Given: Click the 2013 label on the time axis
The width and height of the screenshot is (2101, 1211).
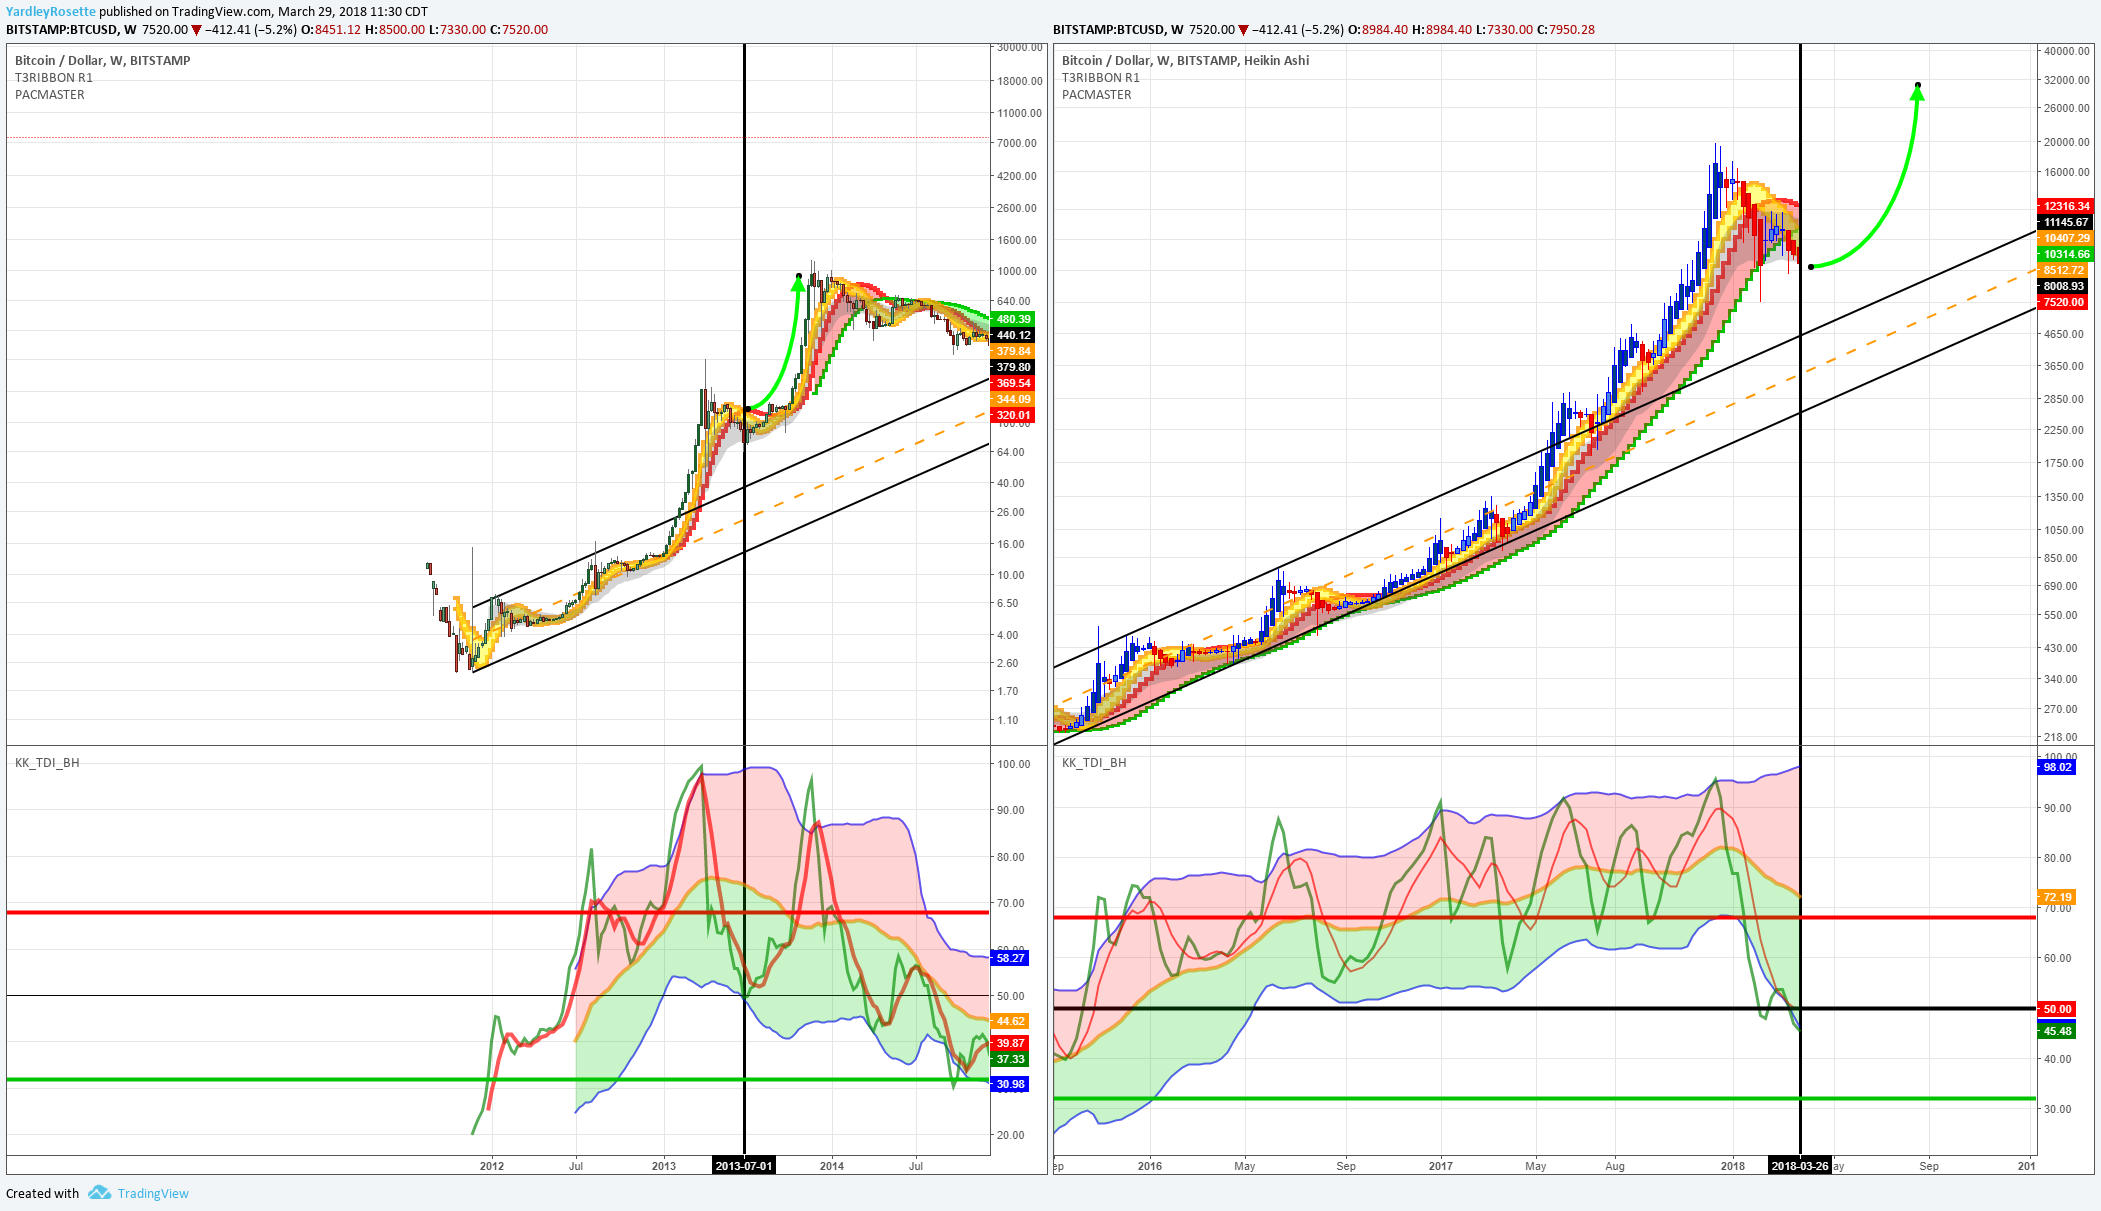Looking at the screenshot, I should (x=663, y=1165).
